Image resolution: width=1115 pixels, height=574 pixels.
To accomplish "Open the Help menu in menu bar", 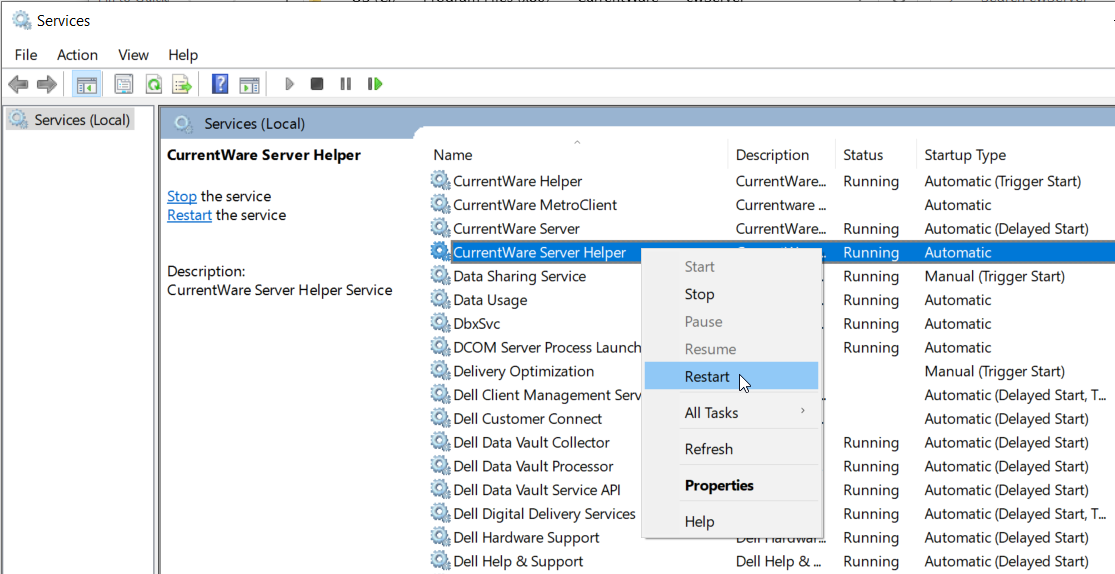I will click(x=183, y=55).
